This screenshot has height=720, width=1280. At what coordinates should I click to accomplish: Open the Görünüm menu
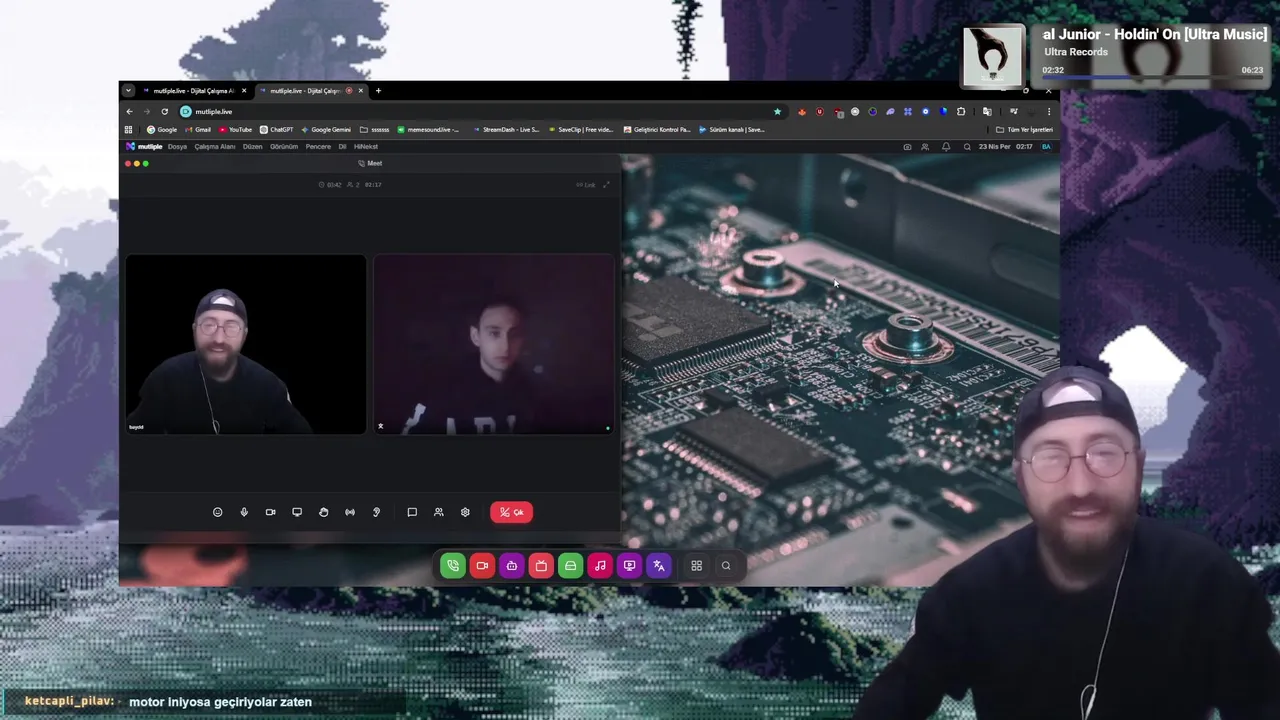coord(284,147)
